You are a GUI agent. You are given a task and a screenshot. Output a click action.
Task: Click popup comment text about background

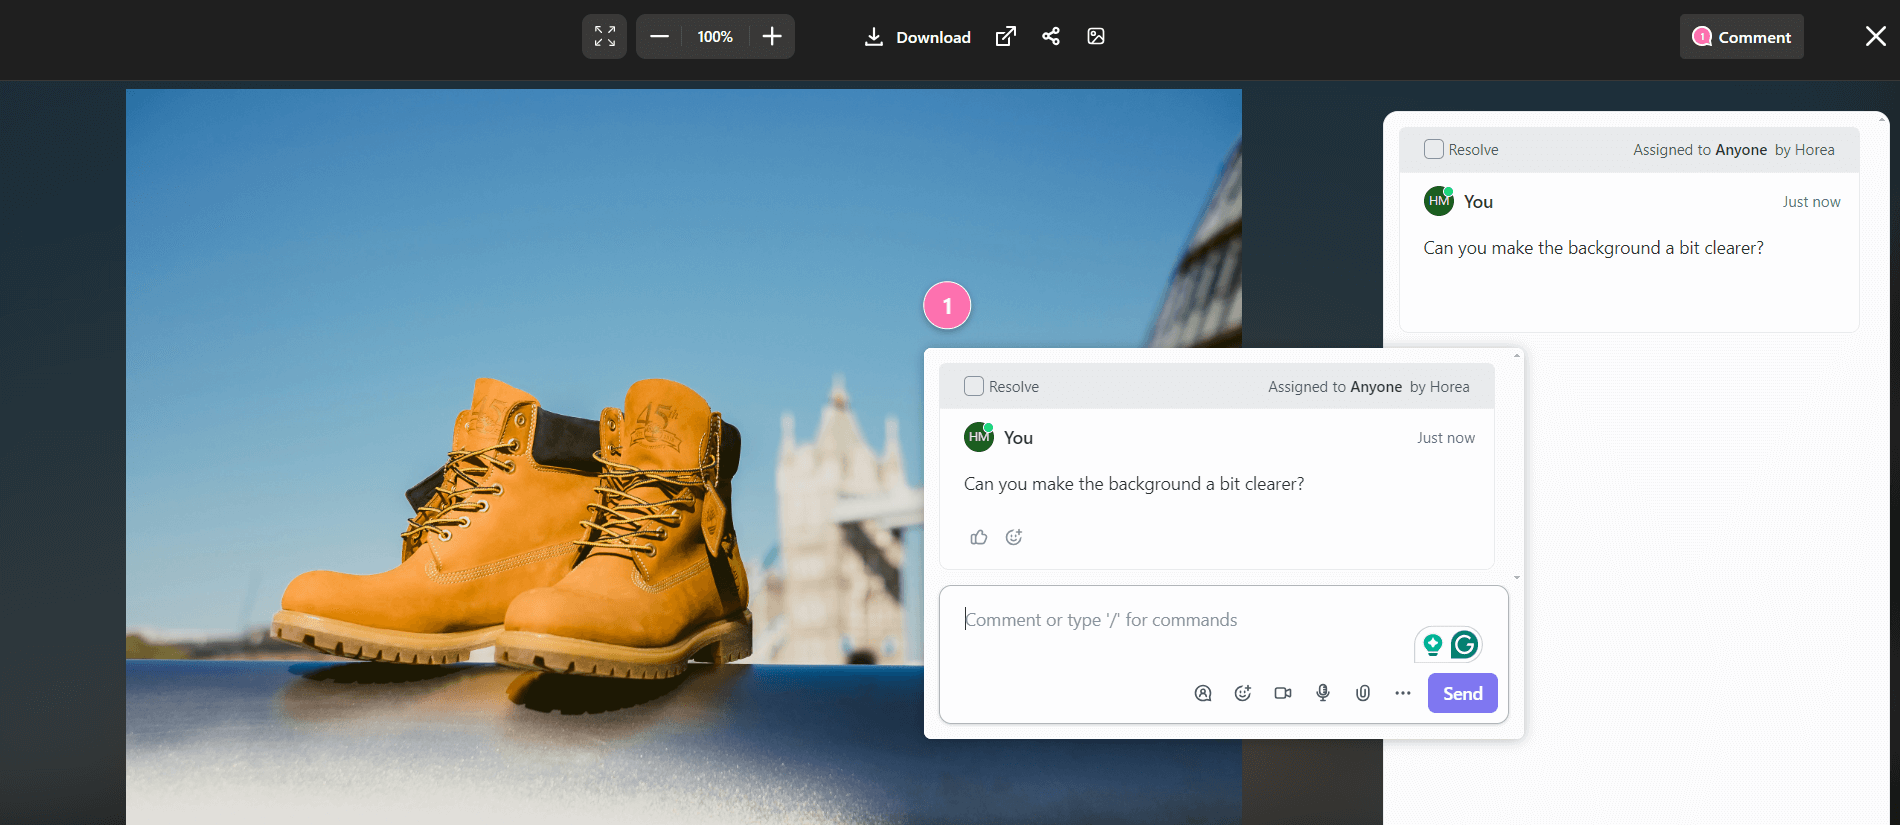(1133, 484)
